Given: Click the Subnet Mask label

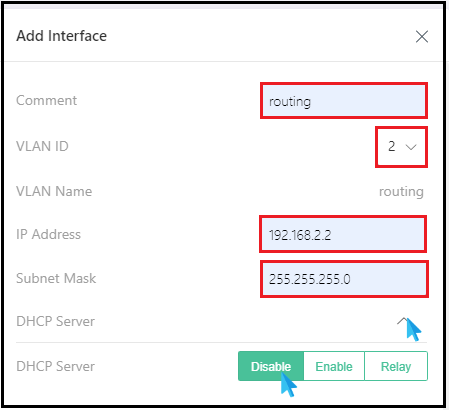Looking at the screenshot, I should pyautogui.click(x=56, y=278).
